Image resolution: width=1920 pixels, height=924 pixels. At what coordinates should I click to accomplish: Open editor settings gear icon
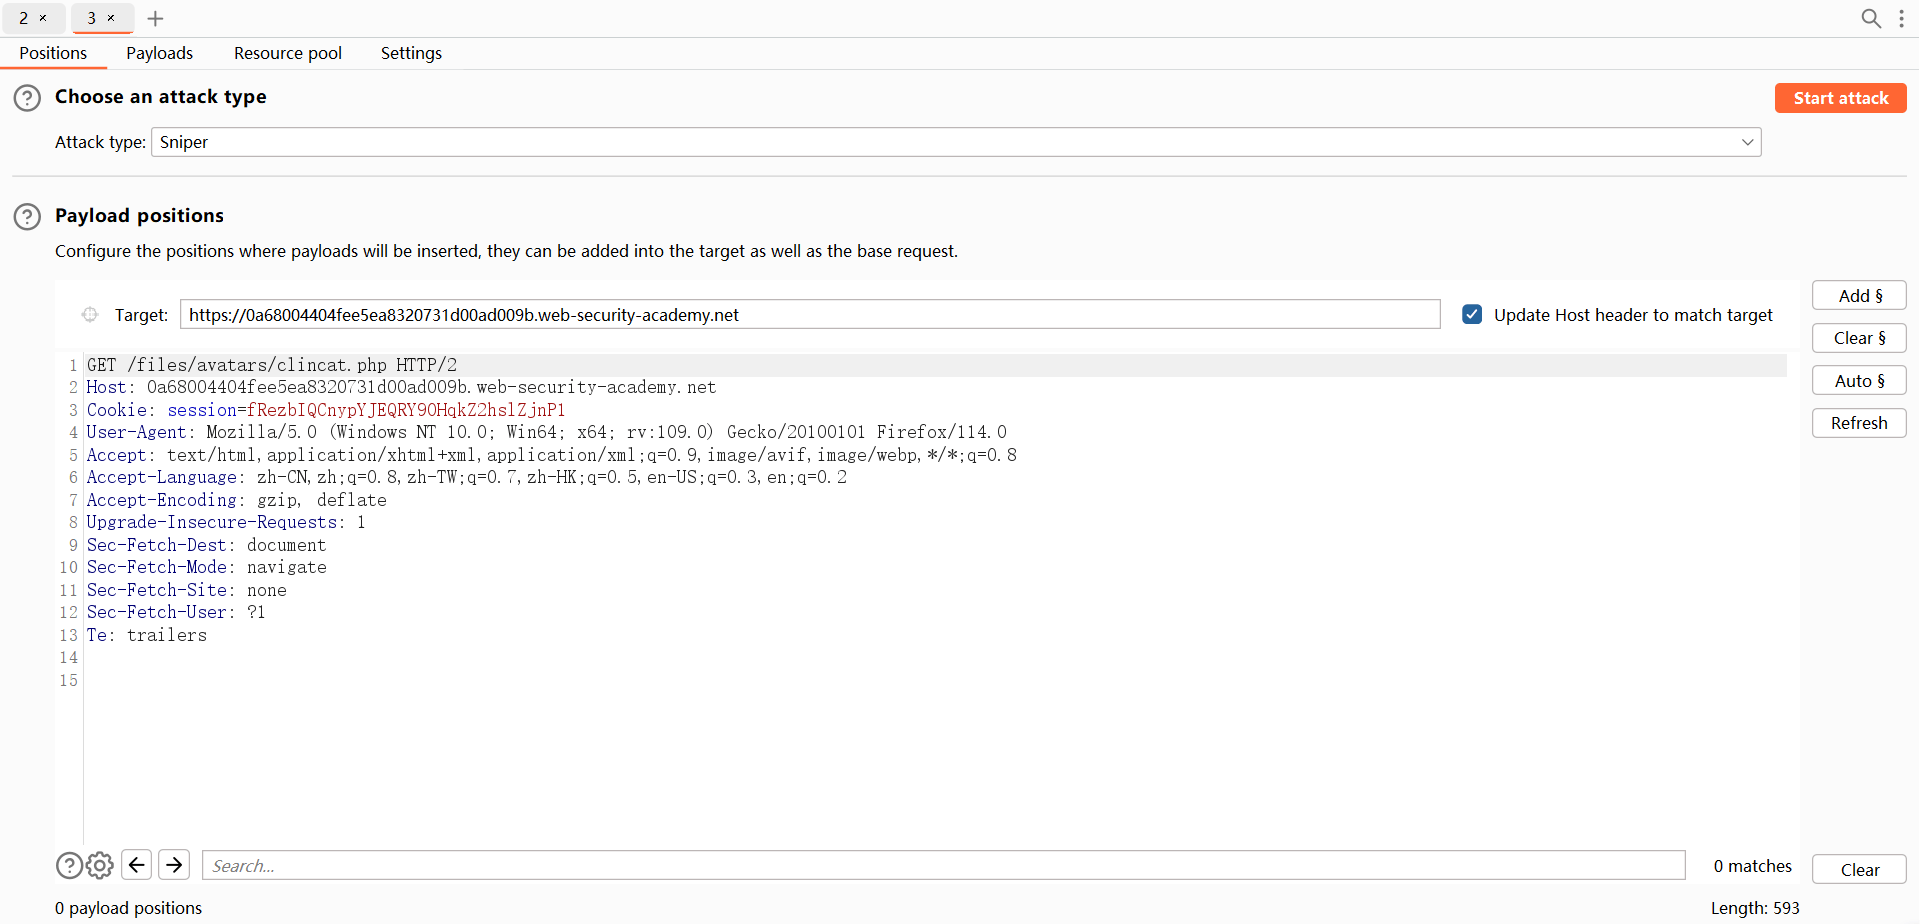coord(100,865)
